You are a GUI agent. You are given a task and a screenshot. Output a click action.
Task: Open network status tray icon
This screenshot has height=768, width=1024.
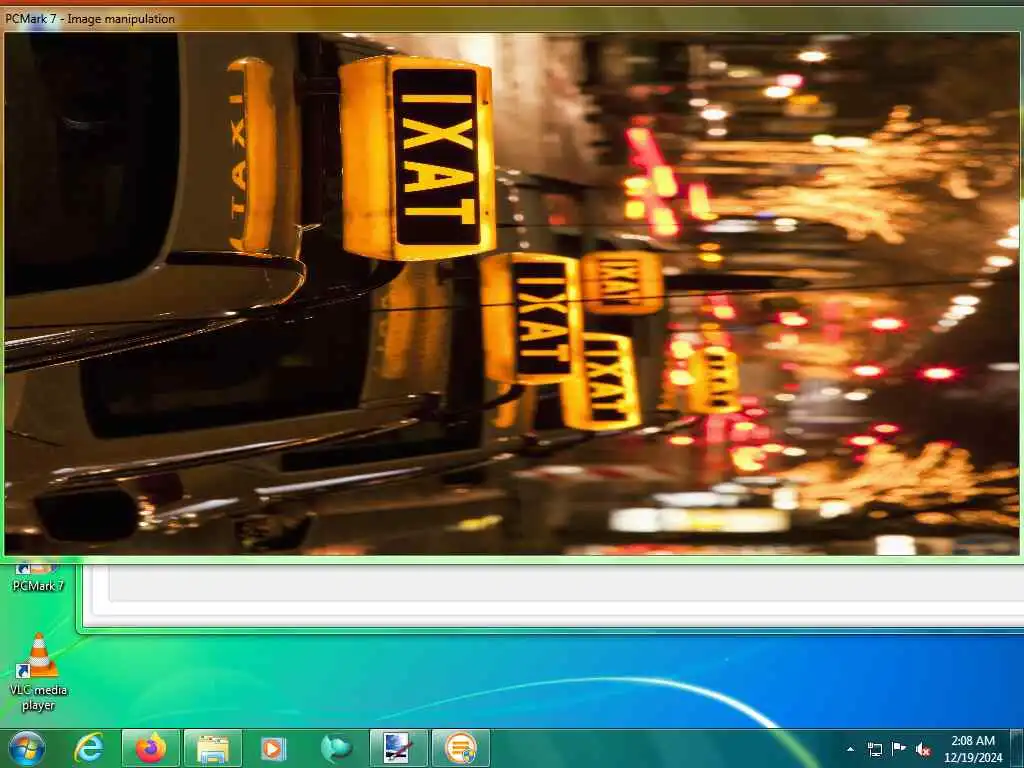point(874,749)
